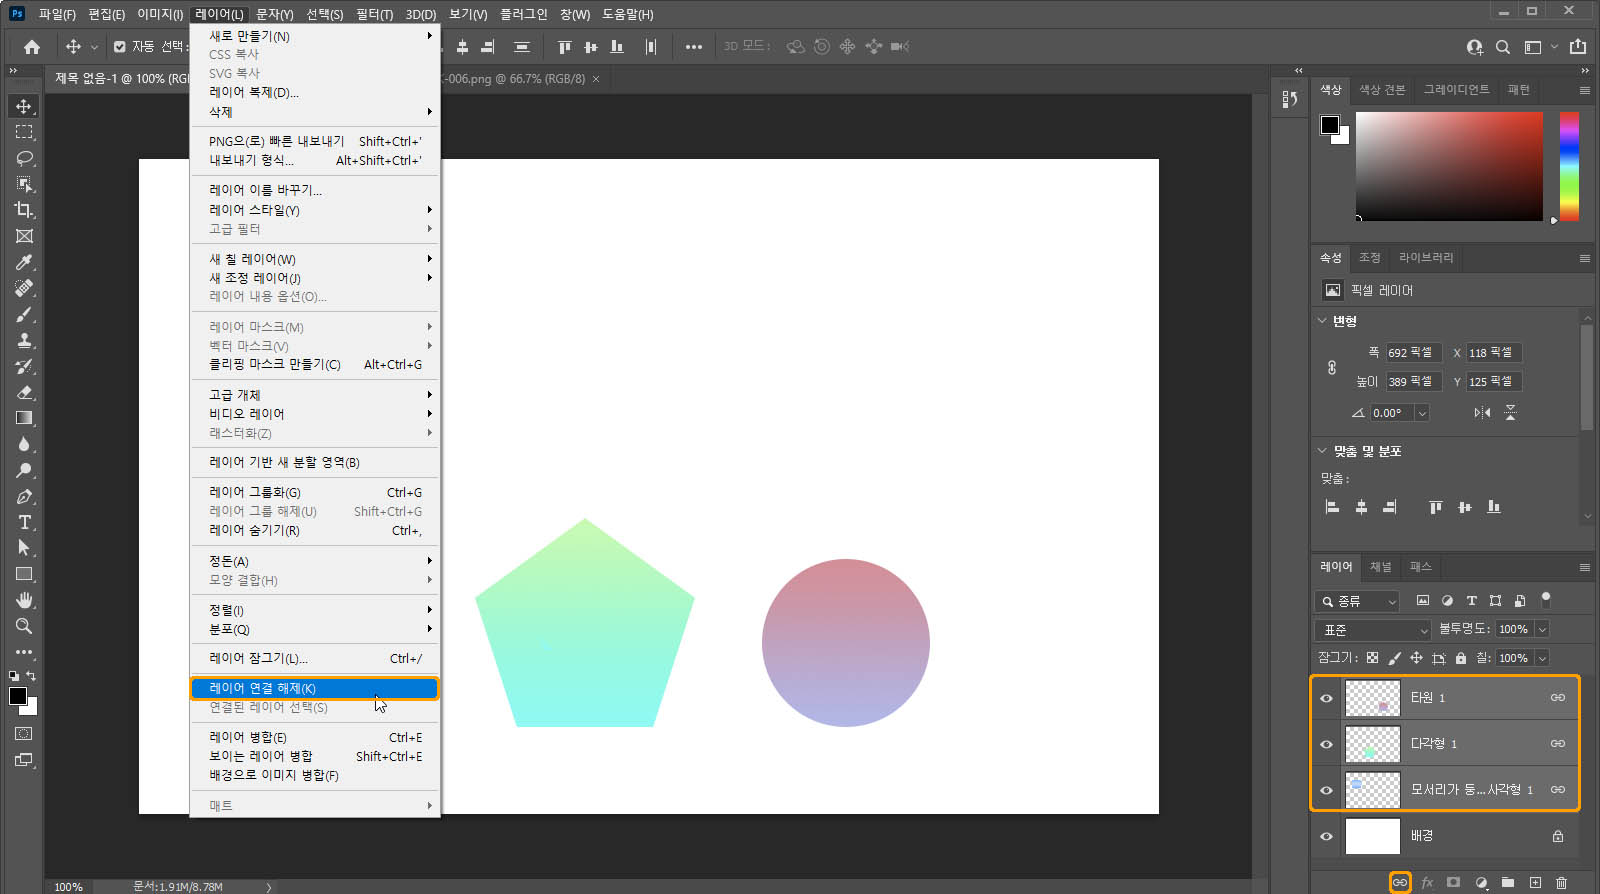Switch to the 라이브러리 tab
Image resolution: width=1600 pixels, height=894 pixels.
[1426, 257]
